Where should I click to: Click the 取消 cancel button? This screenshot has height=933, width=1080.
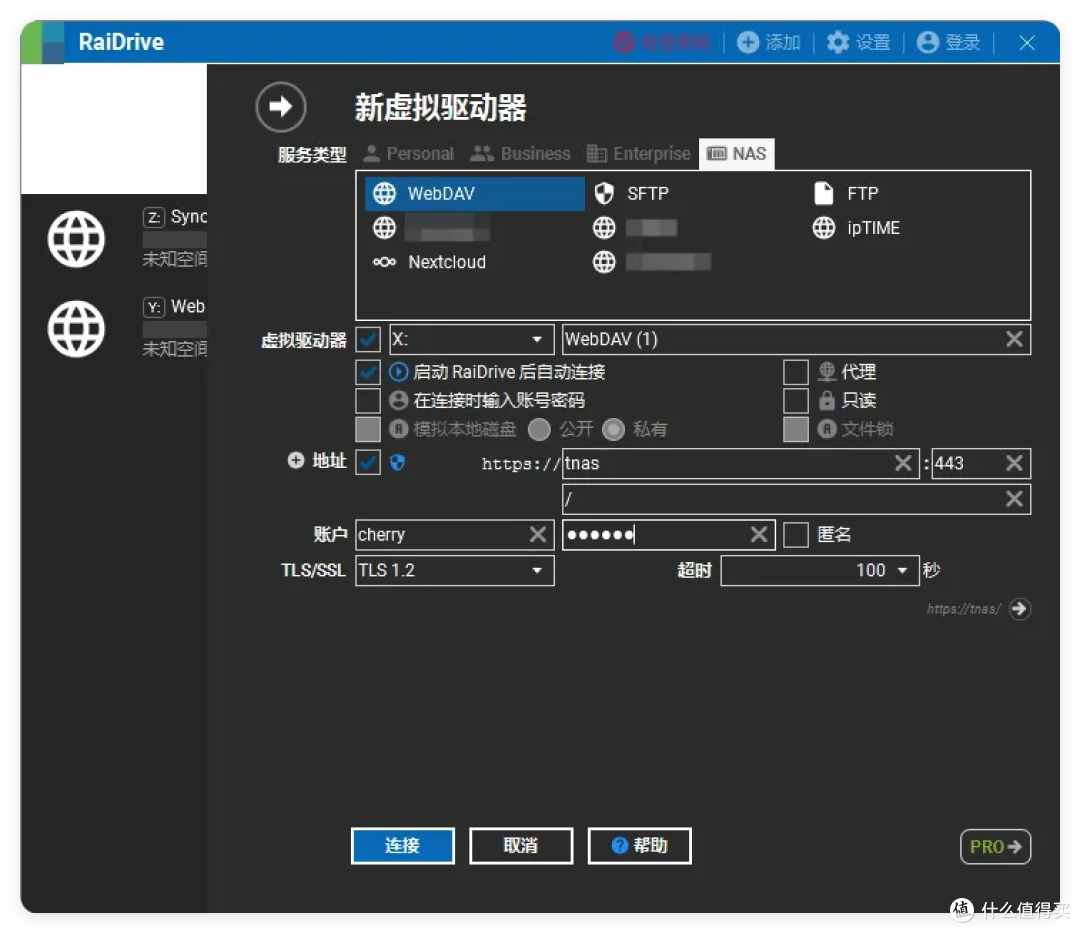[521, 846]
